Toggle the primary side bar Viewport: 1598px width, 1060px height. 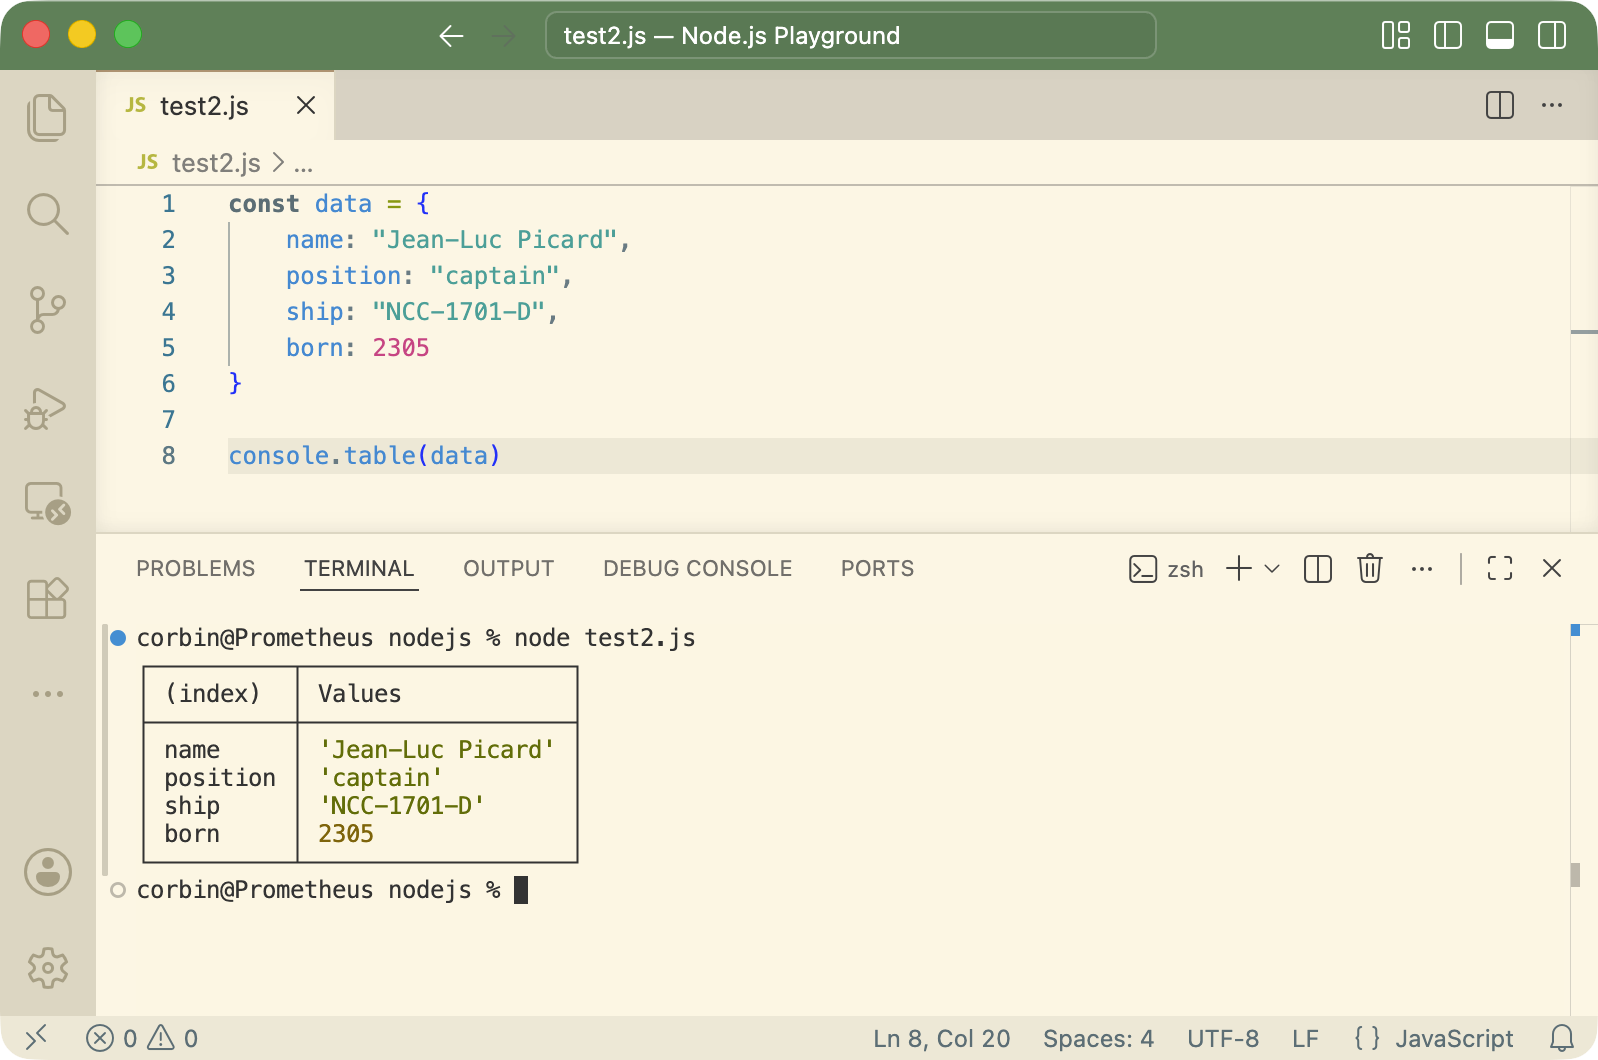tap(1448, 36)
